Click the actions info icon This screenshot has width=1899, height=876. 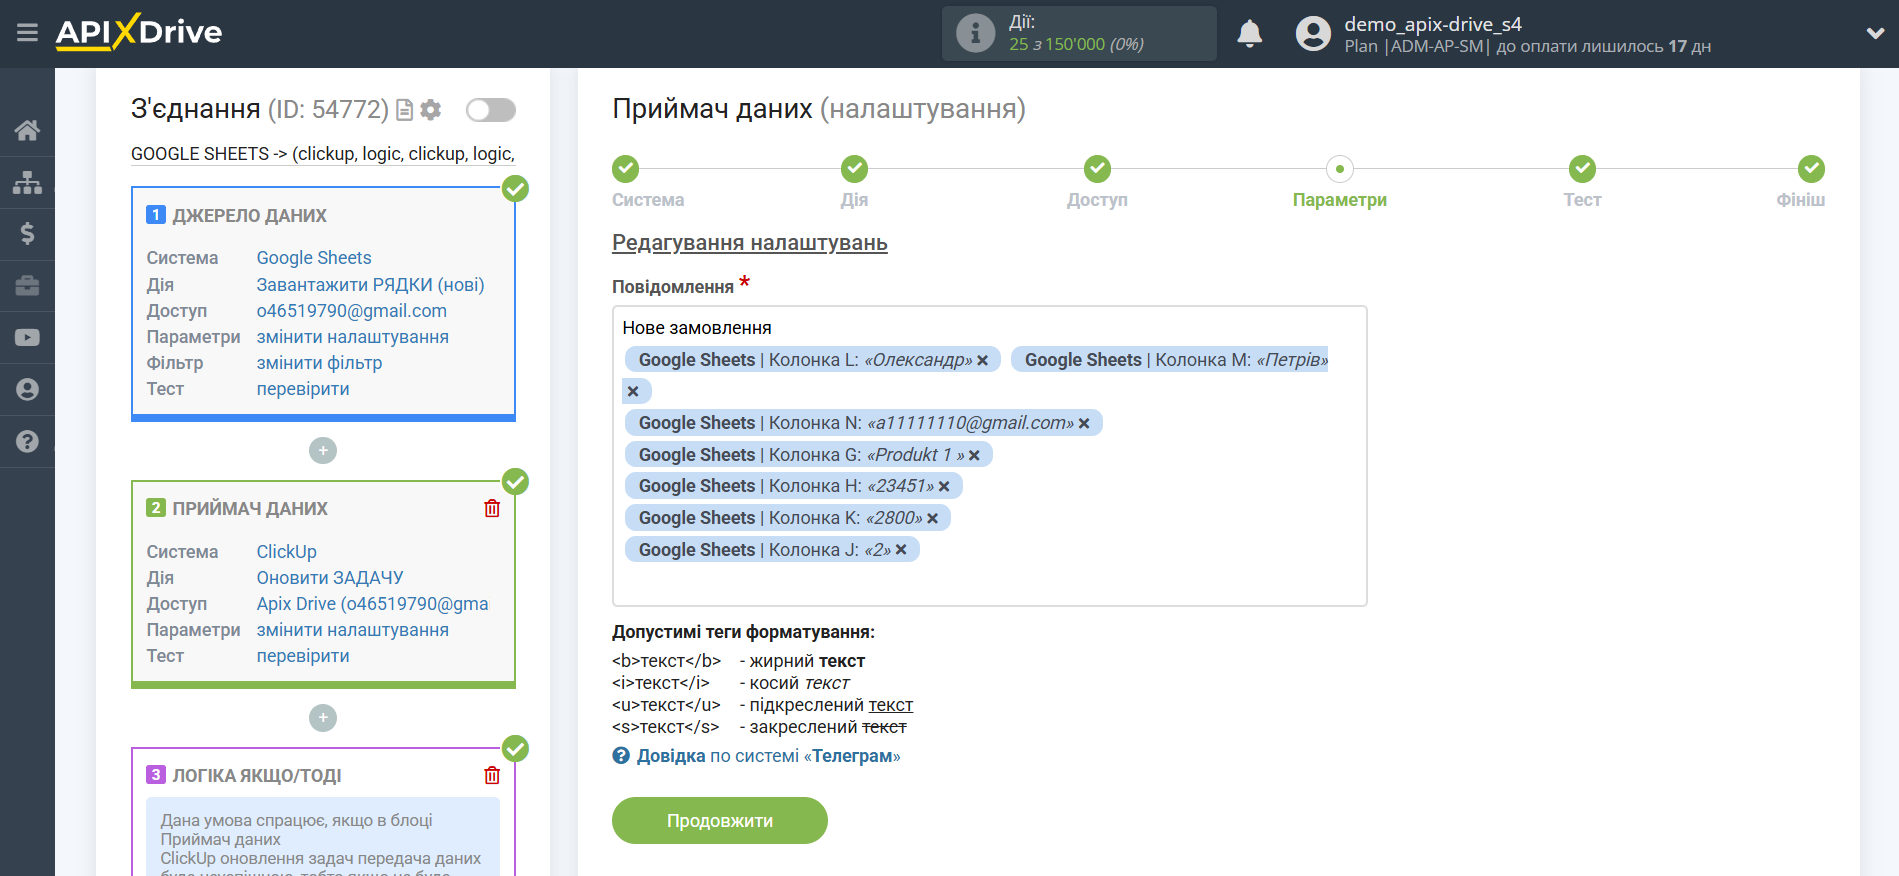click(975, 33)
